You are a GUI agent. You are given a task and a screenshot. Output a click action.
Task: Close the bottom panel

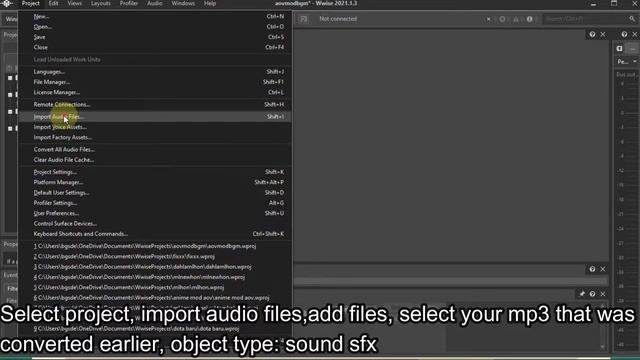click(x=603, y=294)
